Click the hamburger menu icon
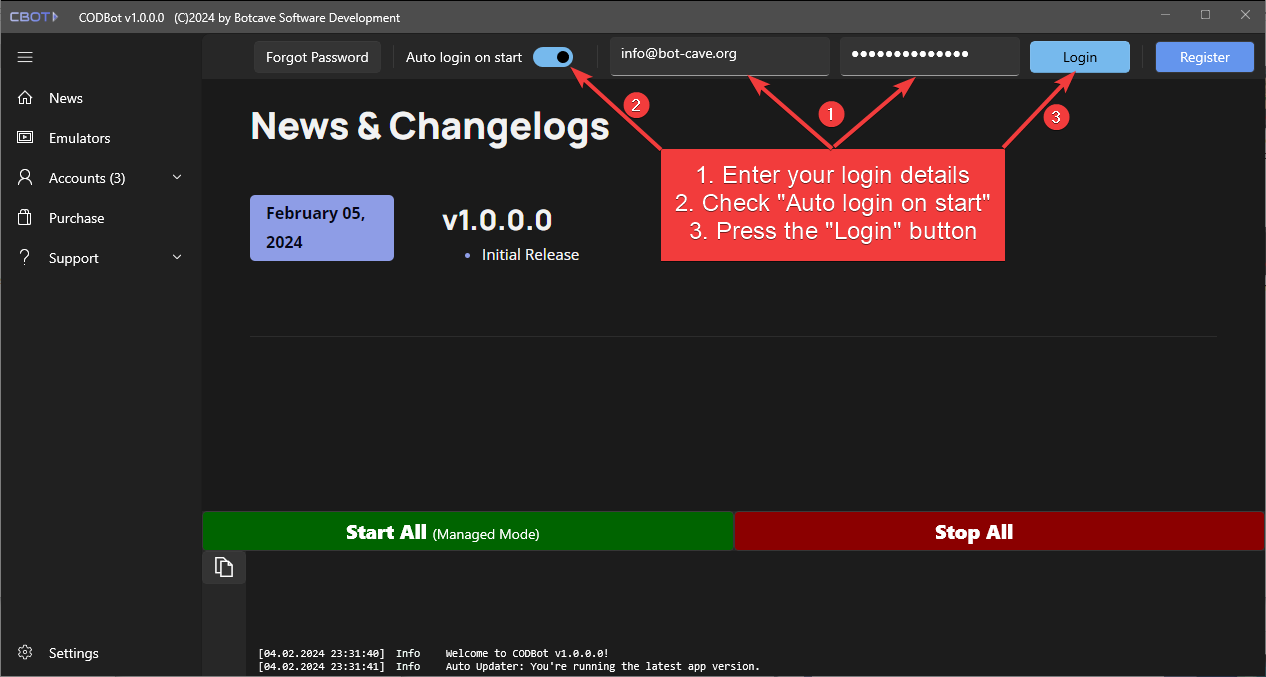 tap(25, 58)
